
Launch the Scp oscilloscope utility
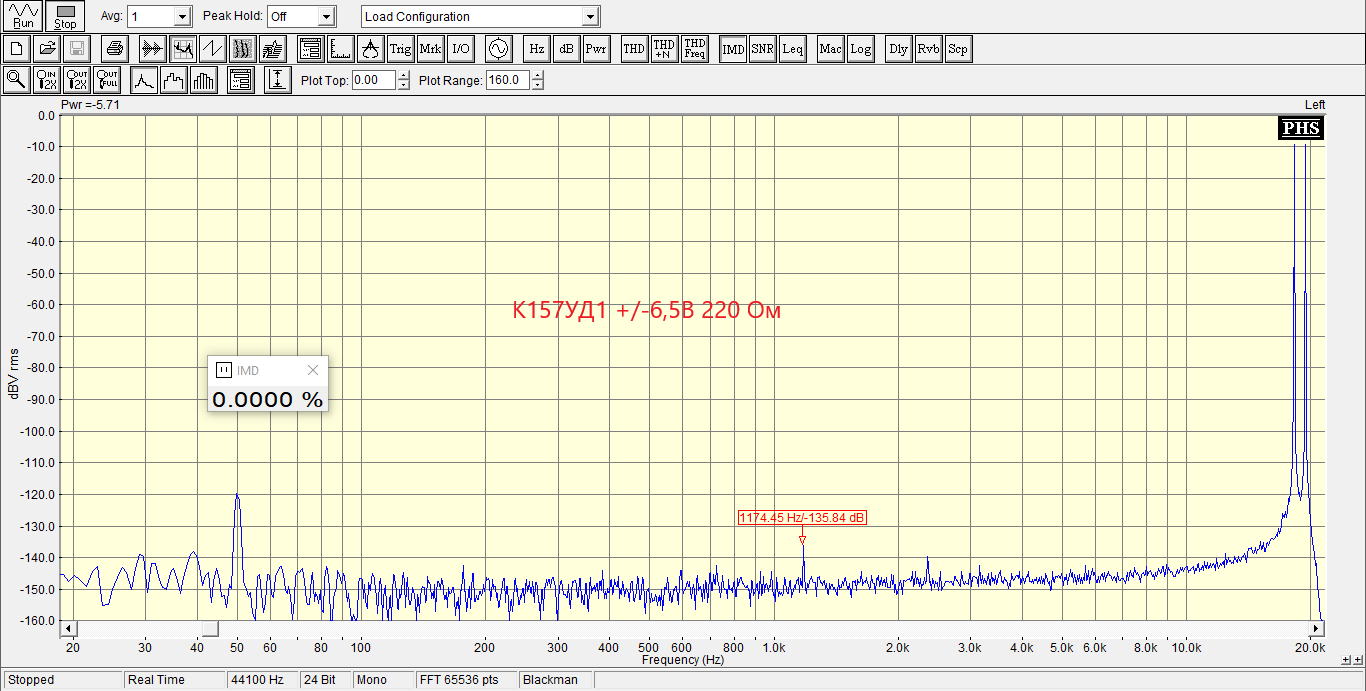pos(957,48)
